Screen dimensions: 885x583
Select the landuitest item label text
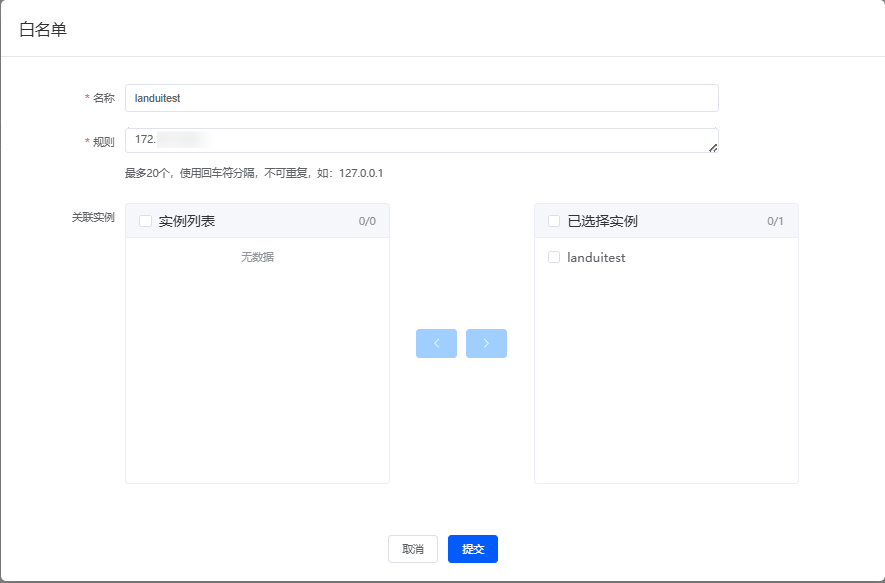[x=596, y=257]
